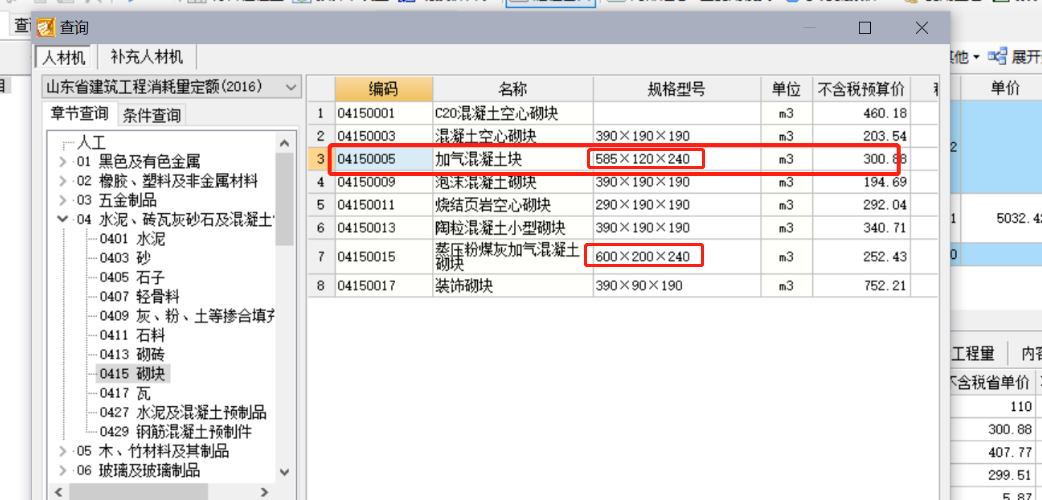Select row code 04150001

(383, 113)
